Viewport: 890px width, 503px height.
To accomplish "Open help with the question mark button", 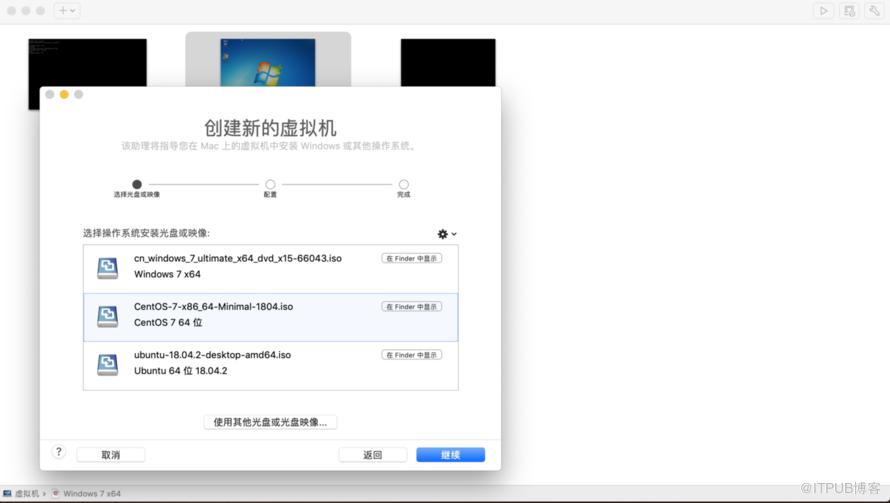I will tap(58, 452).
